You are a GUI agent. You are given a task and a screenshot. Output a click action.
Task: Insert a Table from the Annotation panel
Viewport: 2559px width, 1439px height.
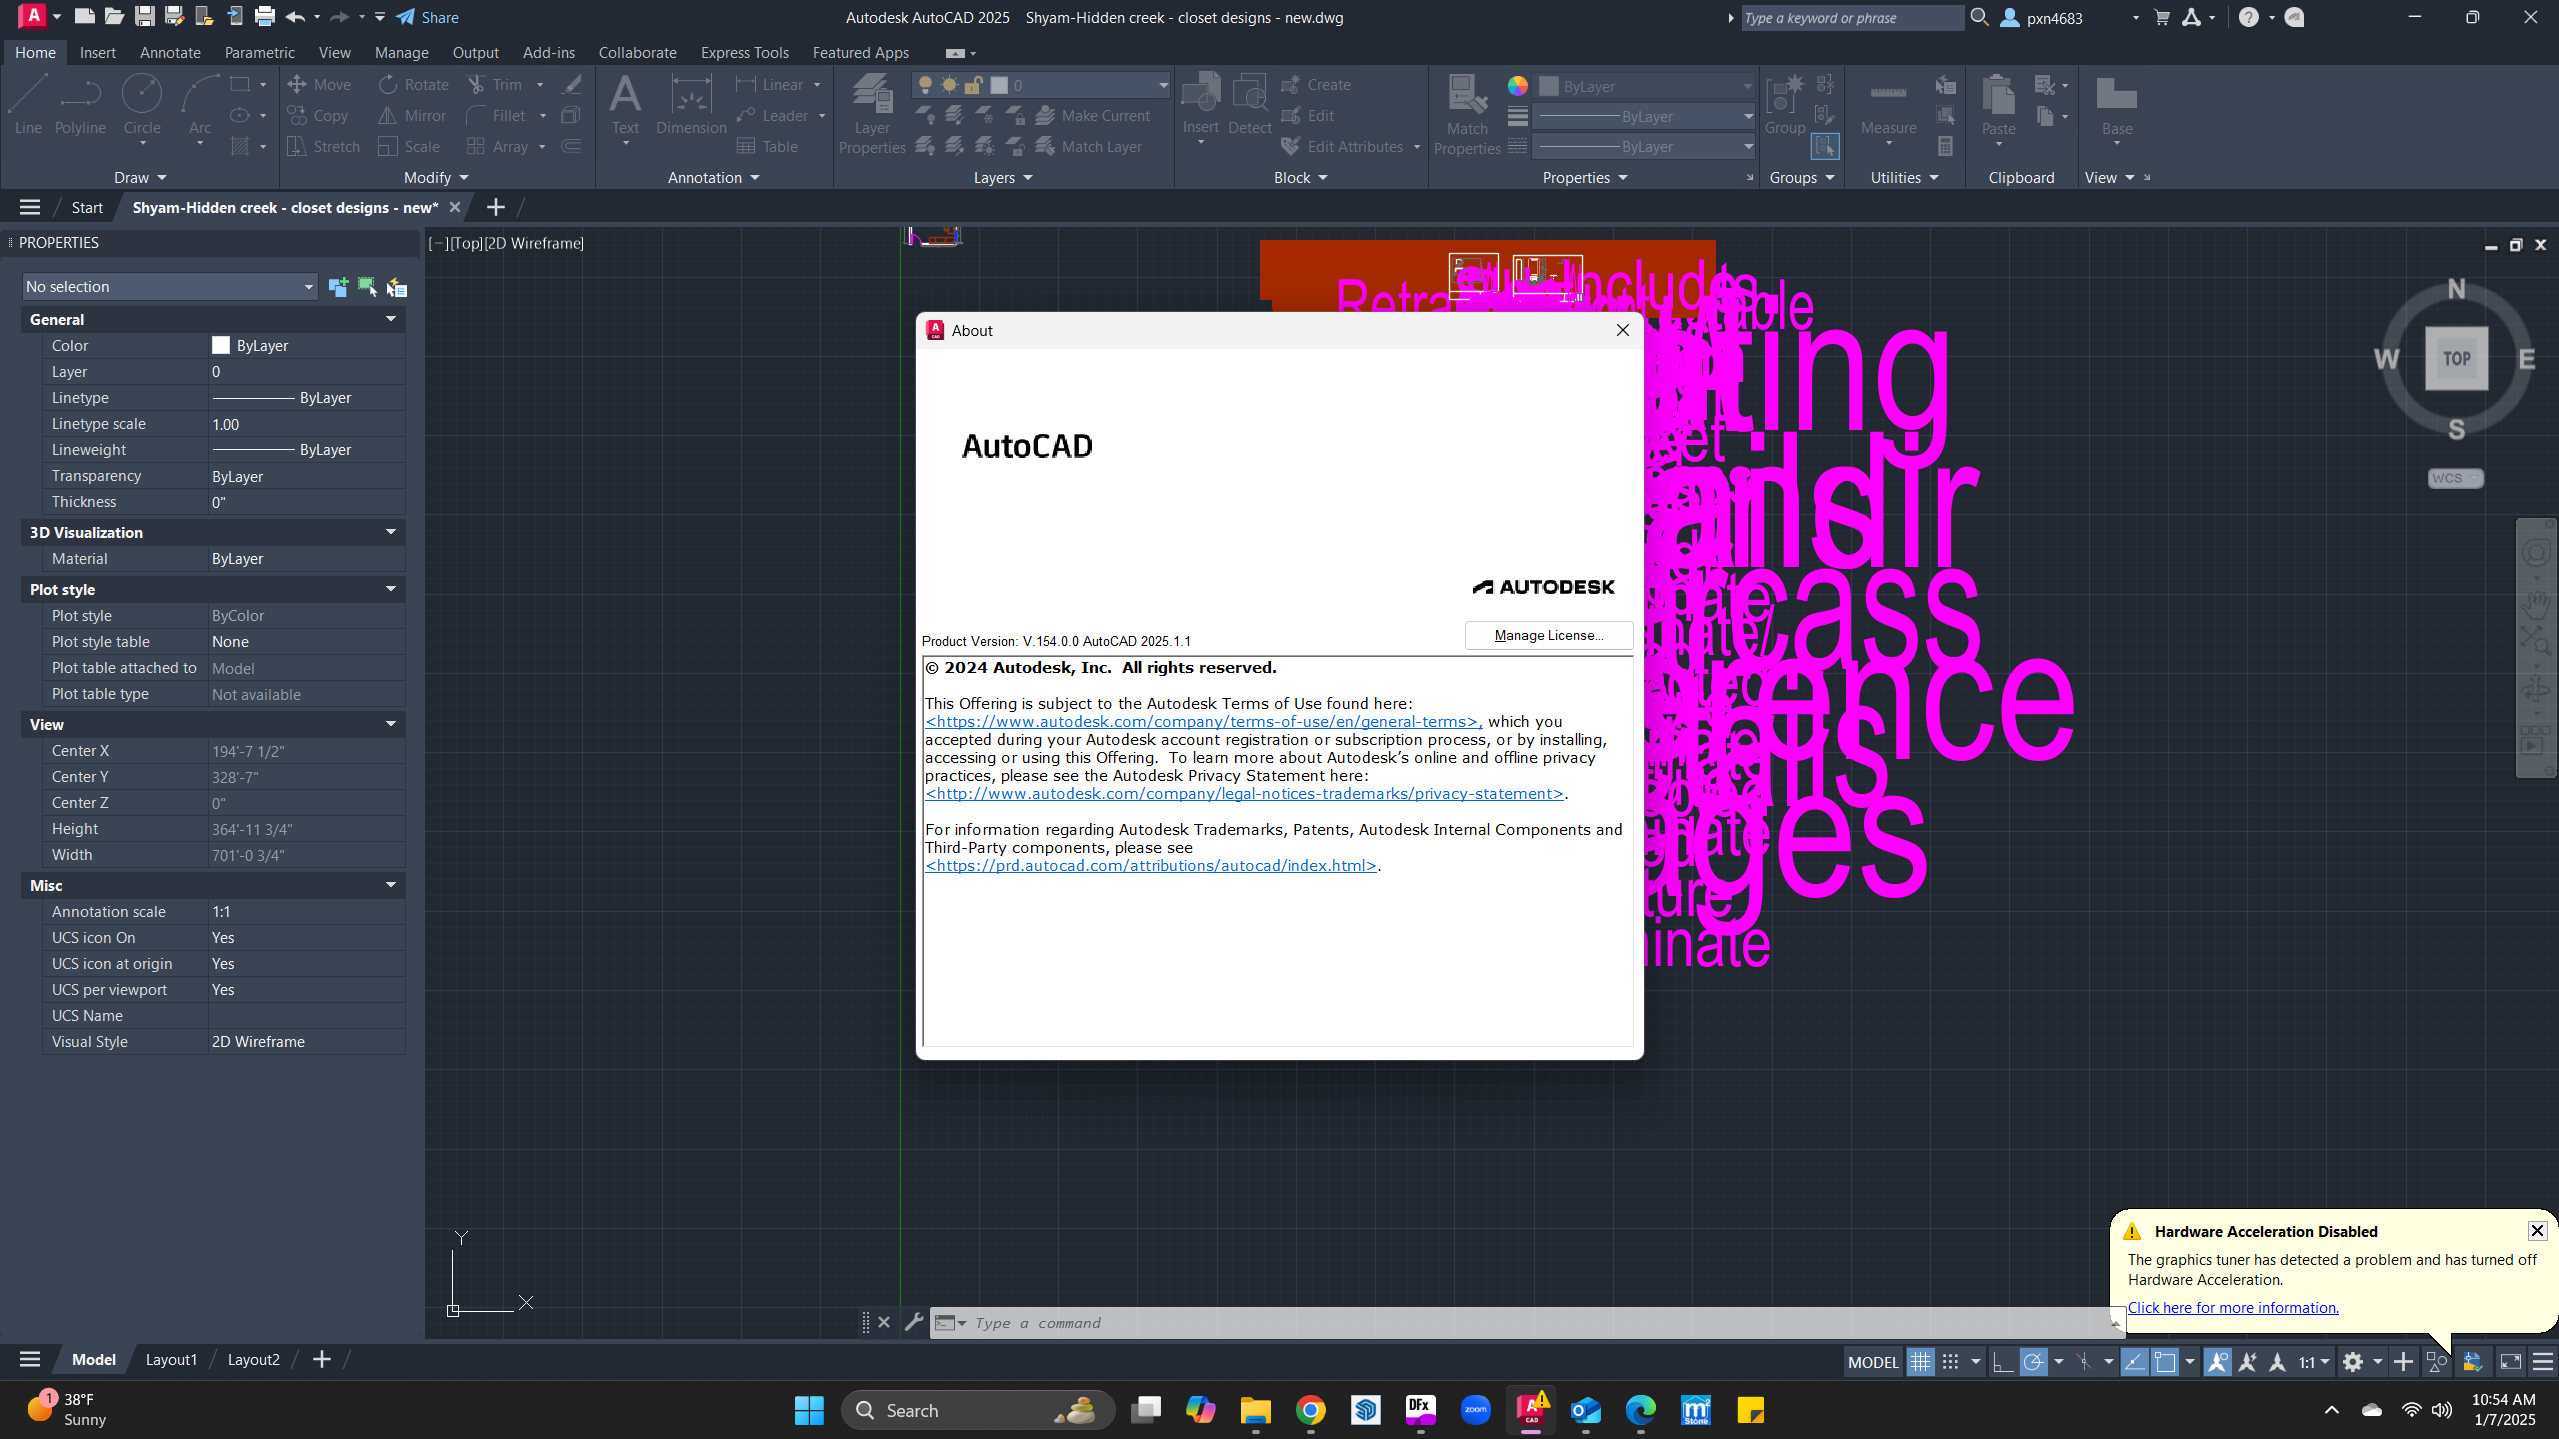pos(768,146)
